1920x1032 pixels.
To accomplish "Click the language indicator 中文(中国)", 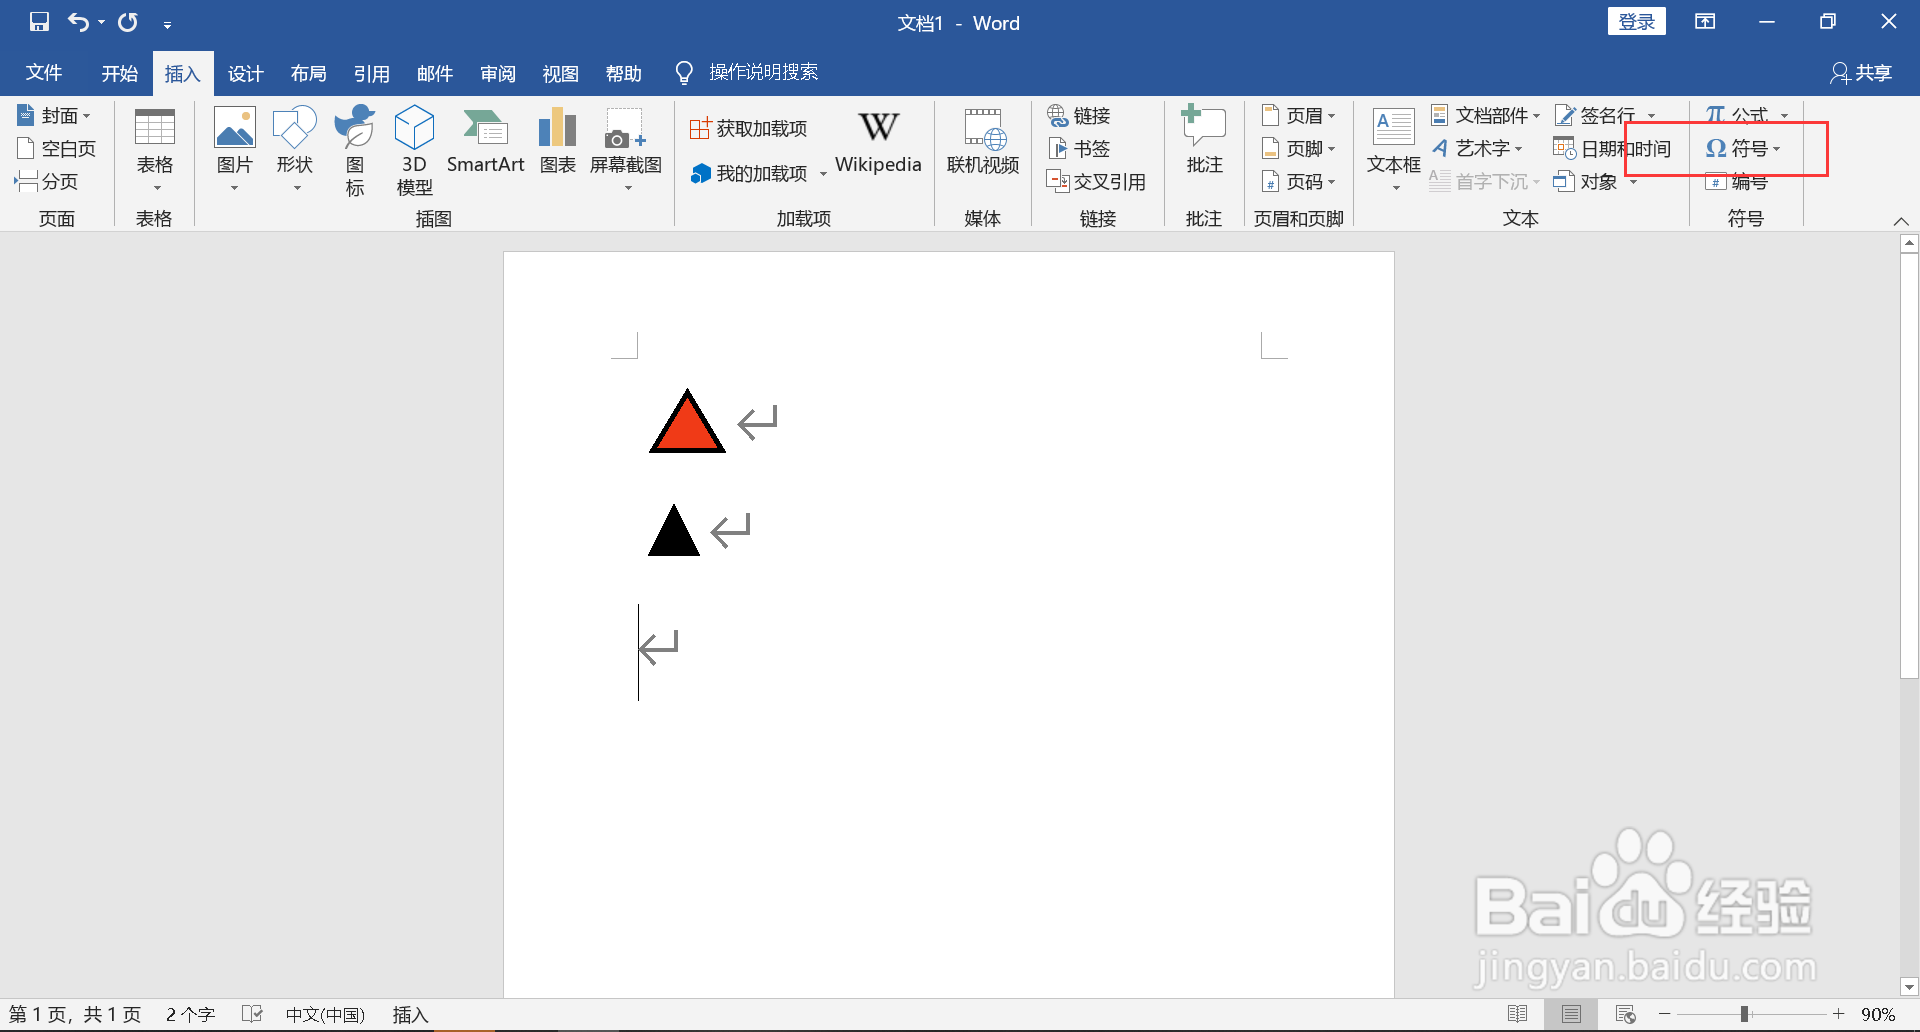I will [x=325, y=1014].
